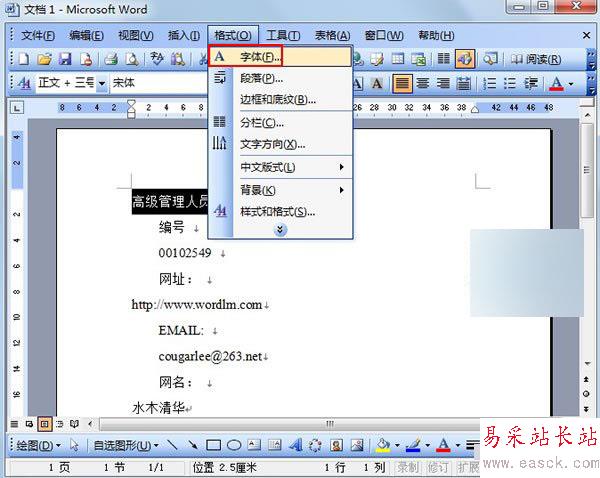Viewport: 600px width, 478px height.
Task: Save the document with floppy icon
Action: coord(65,59)
